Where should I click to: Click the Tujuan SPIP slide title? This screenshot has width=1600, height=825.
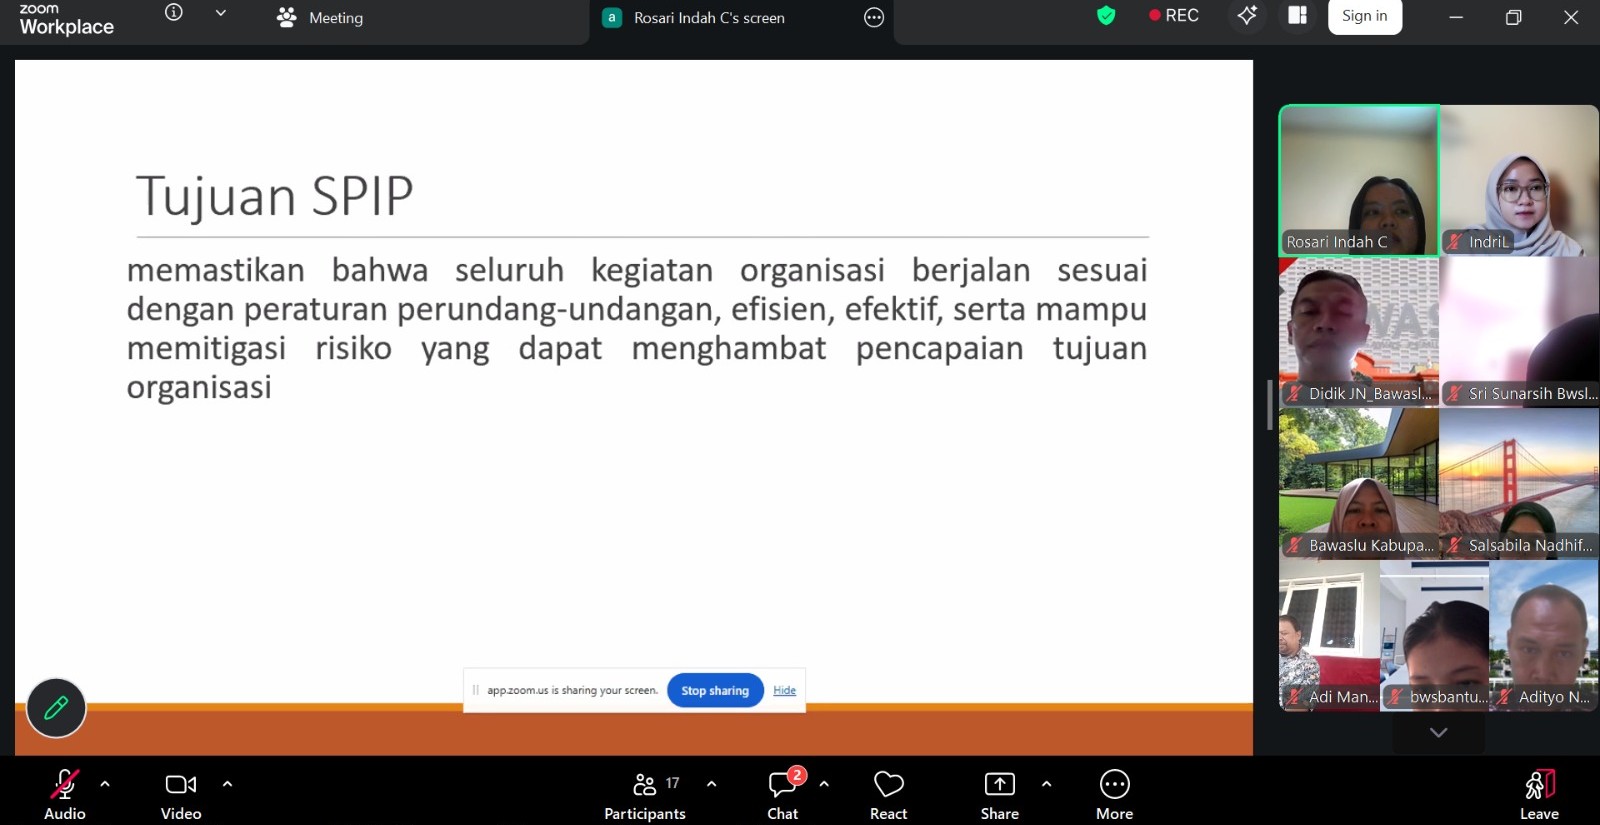(274, 196)
